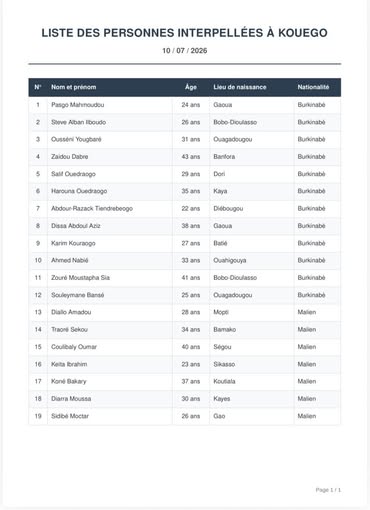The width and height of the screenshot is (370, 510).
Task: Click the document title heading
Action: tap(184, 33)
